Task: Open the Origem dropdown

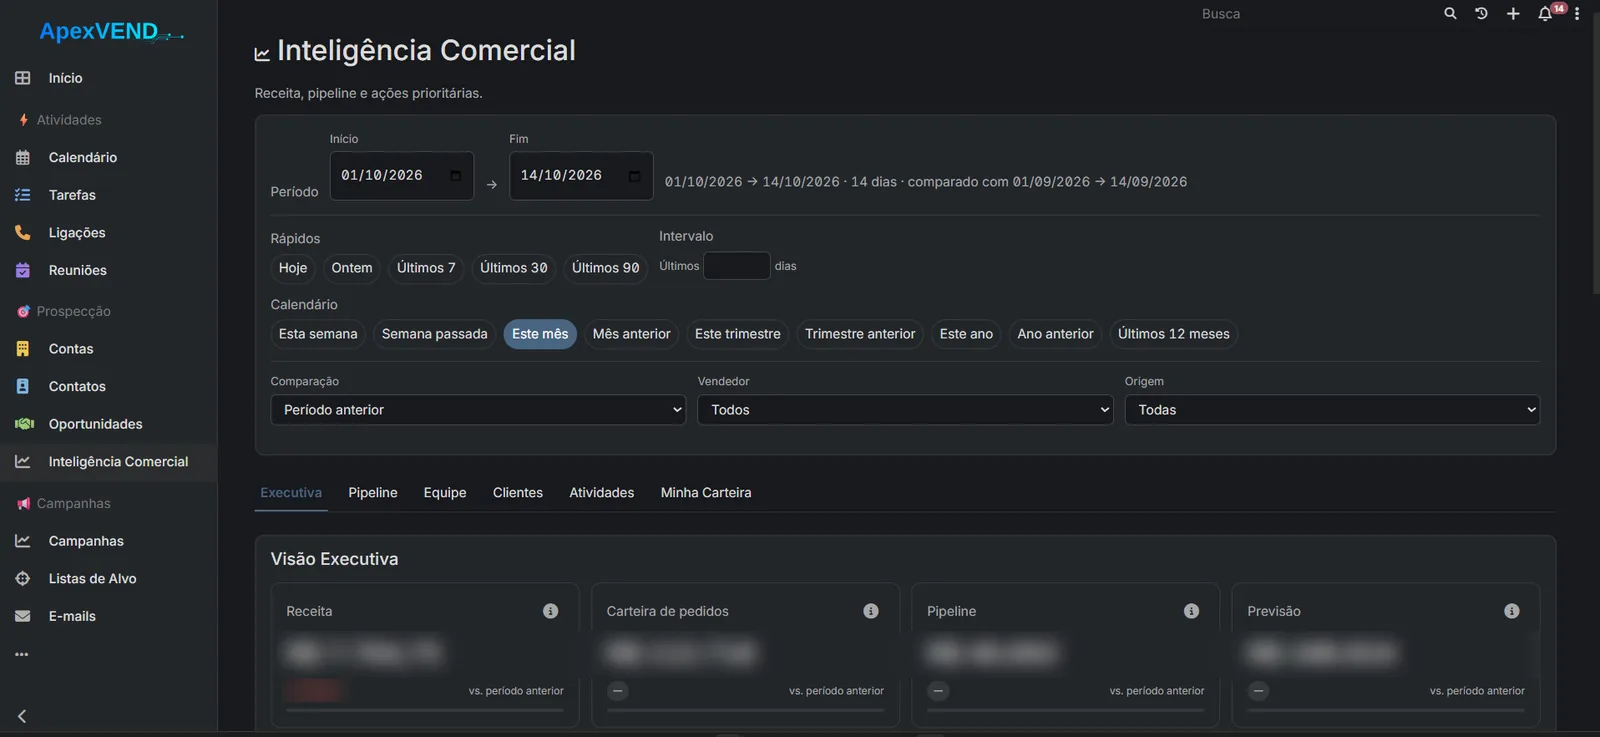Action: click(x=1332, y=410)
